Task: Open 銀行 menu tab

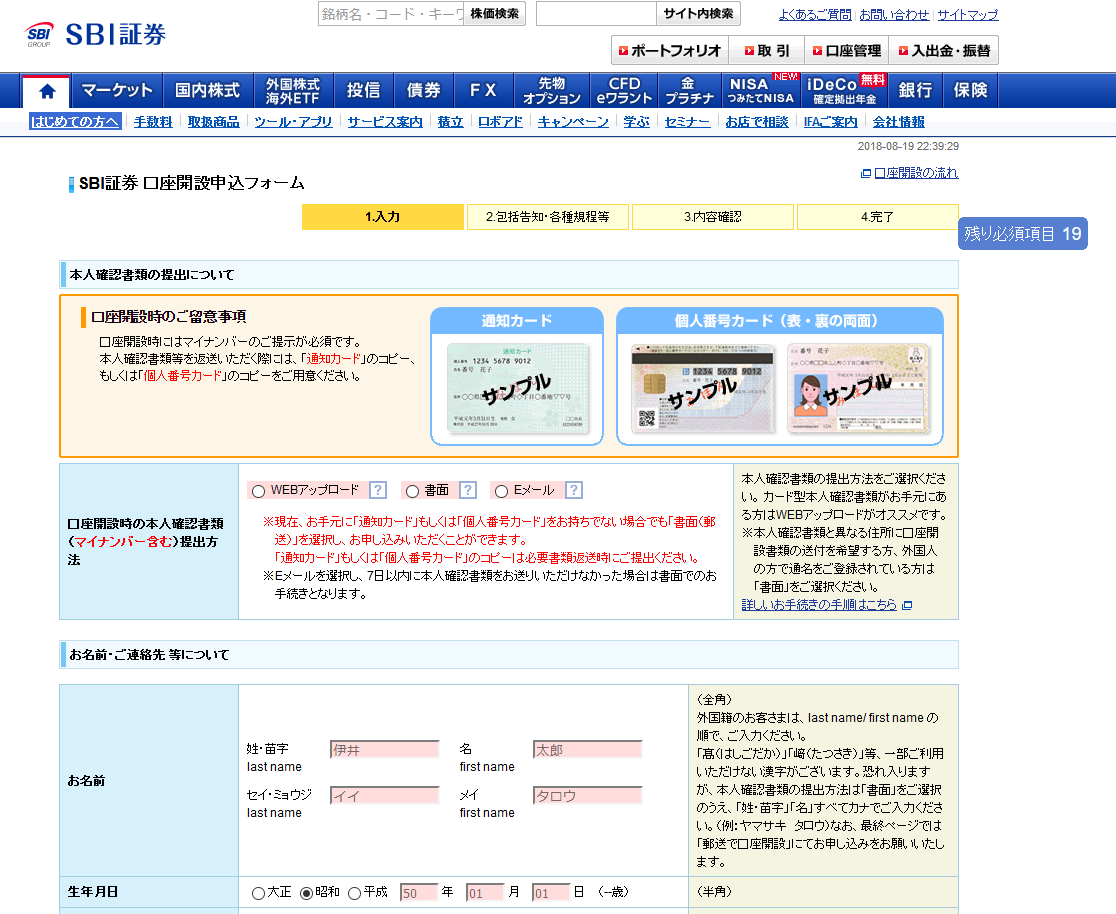Action: pos(915,90)
